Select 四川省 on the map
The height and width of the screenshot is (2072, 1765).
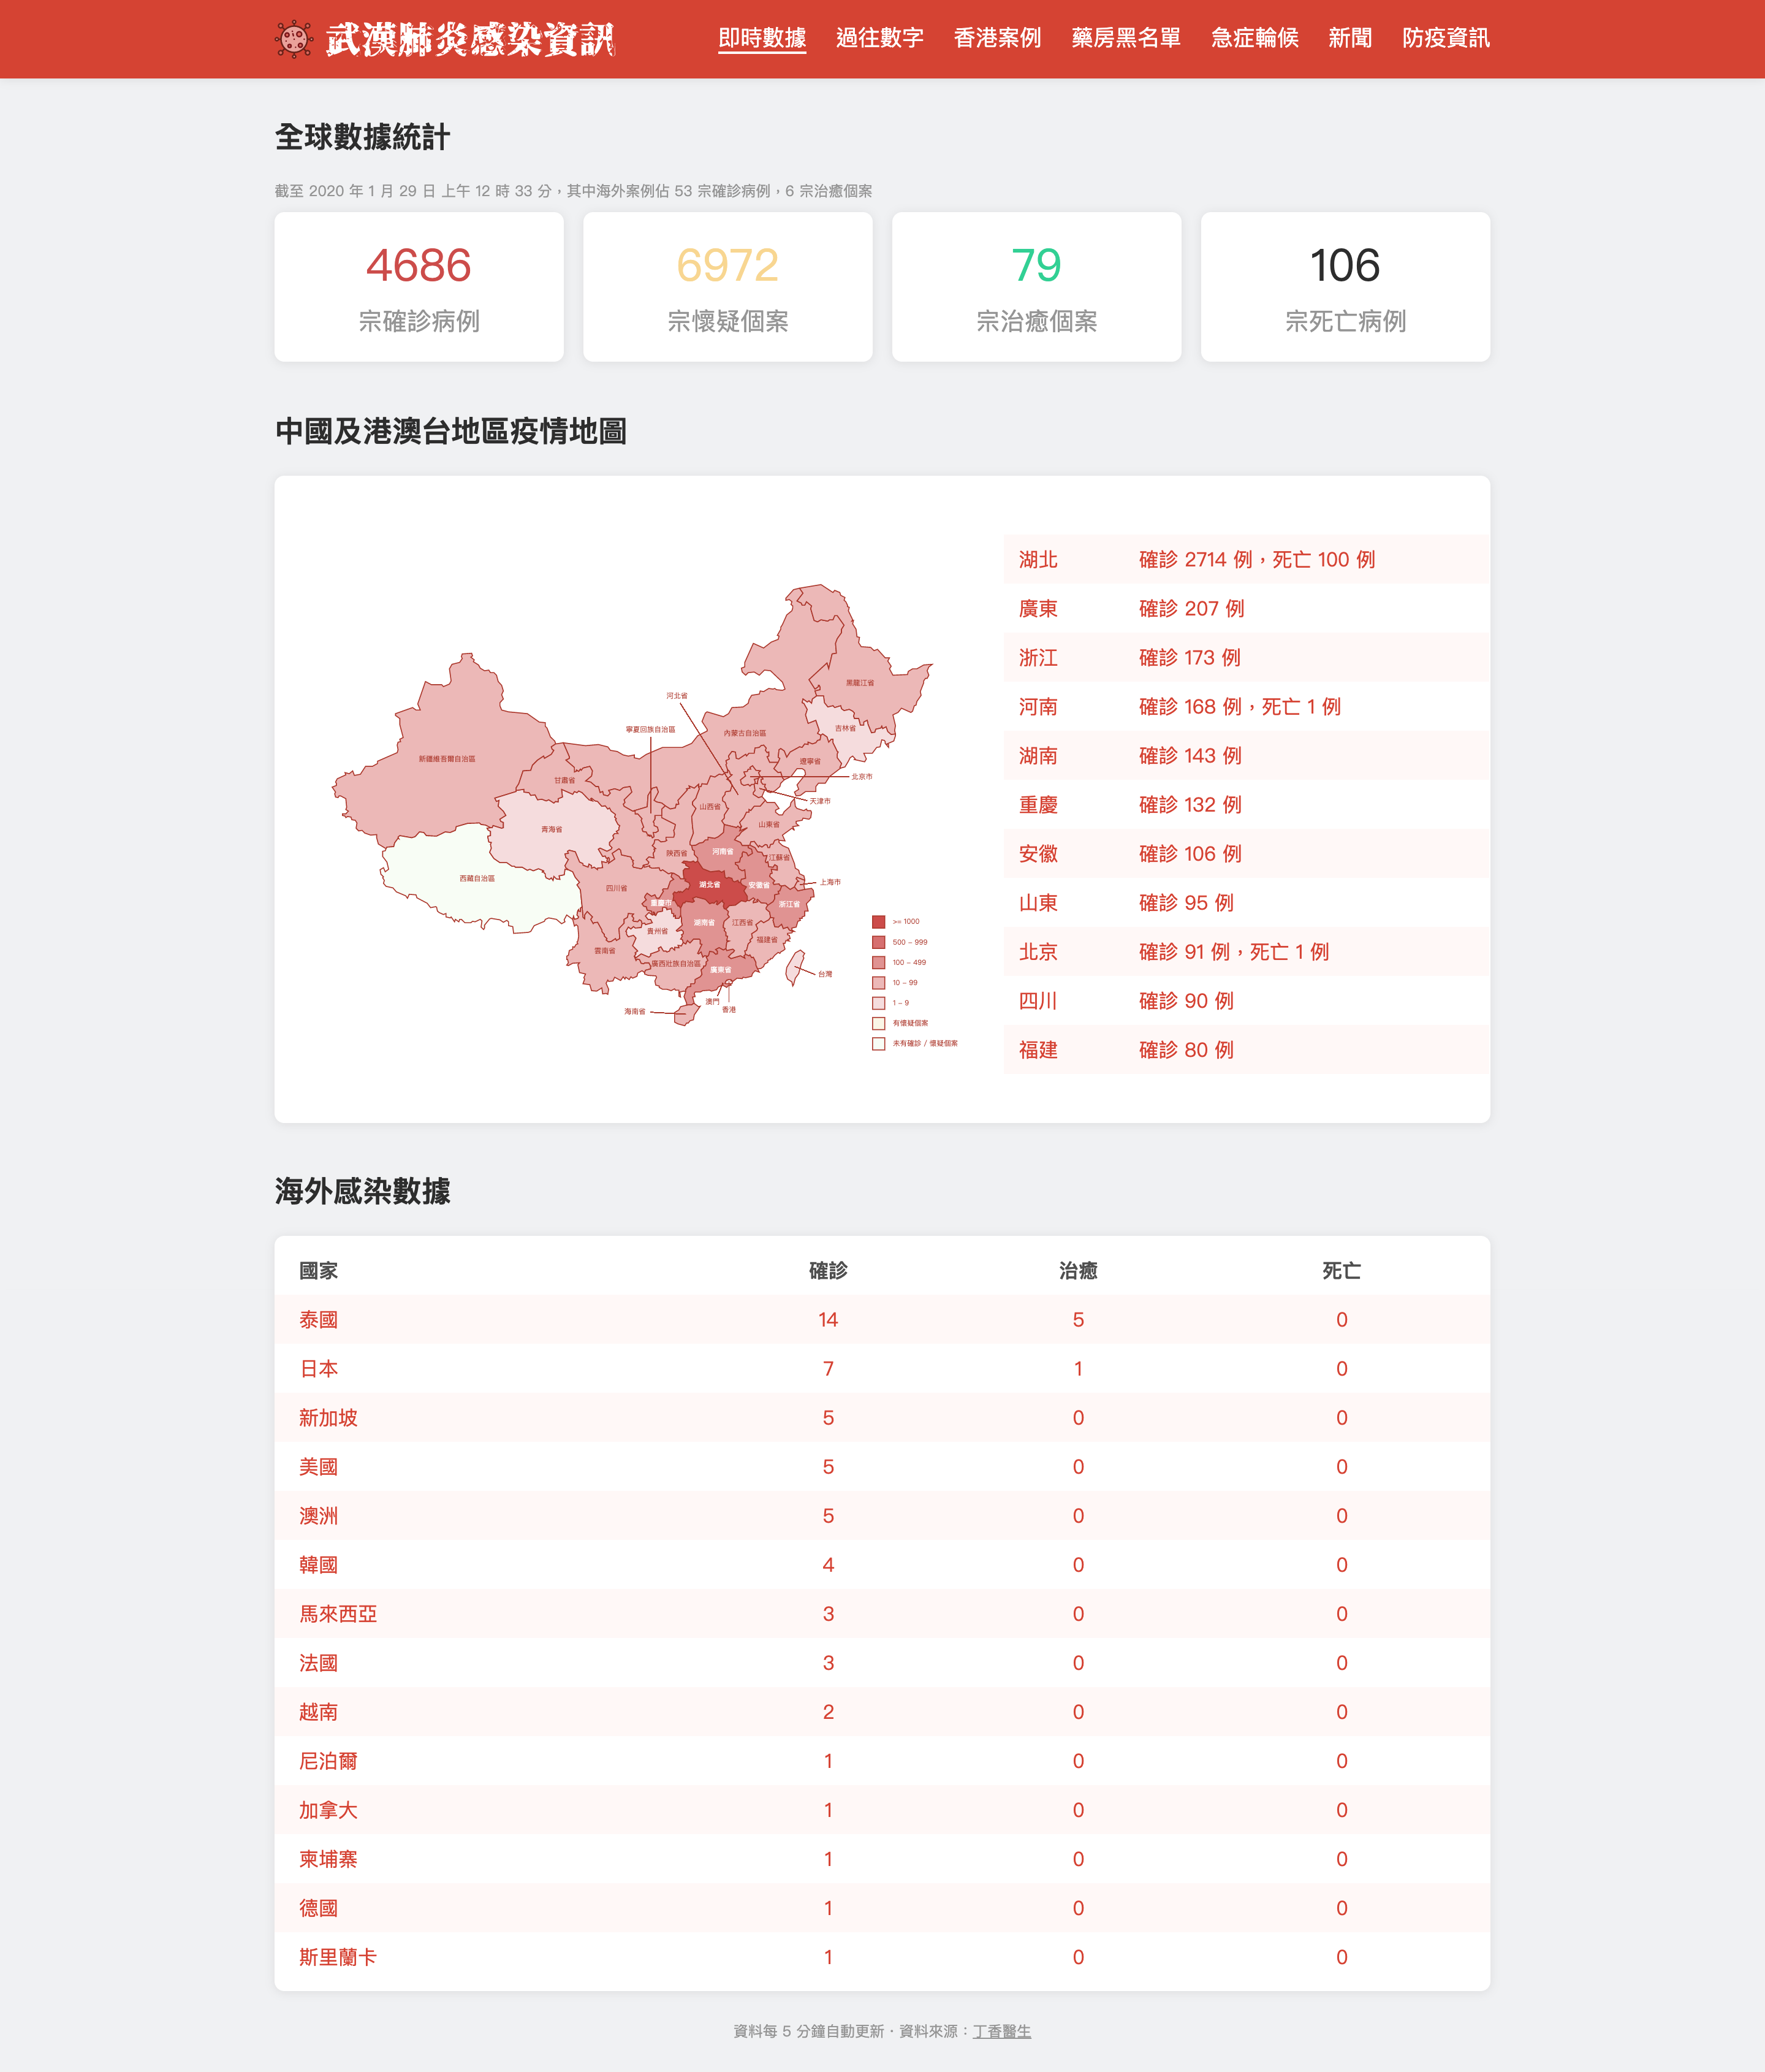tap(617, 888)
